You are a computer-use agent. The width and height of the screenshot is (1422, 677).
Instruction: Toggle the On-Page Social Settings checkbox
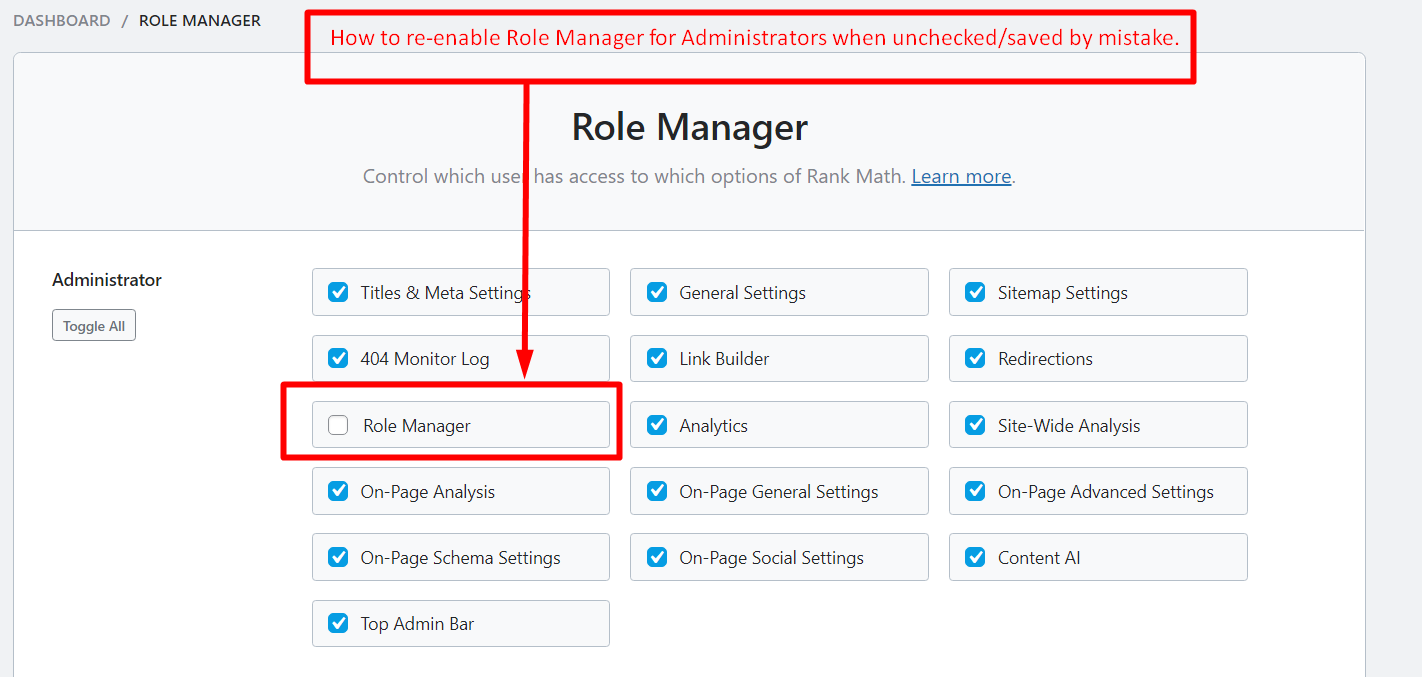click(x=657, y=558)
